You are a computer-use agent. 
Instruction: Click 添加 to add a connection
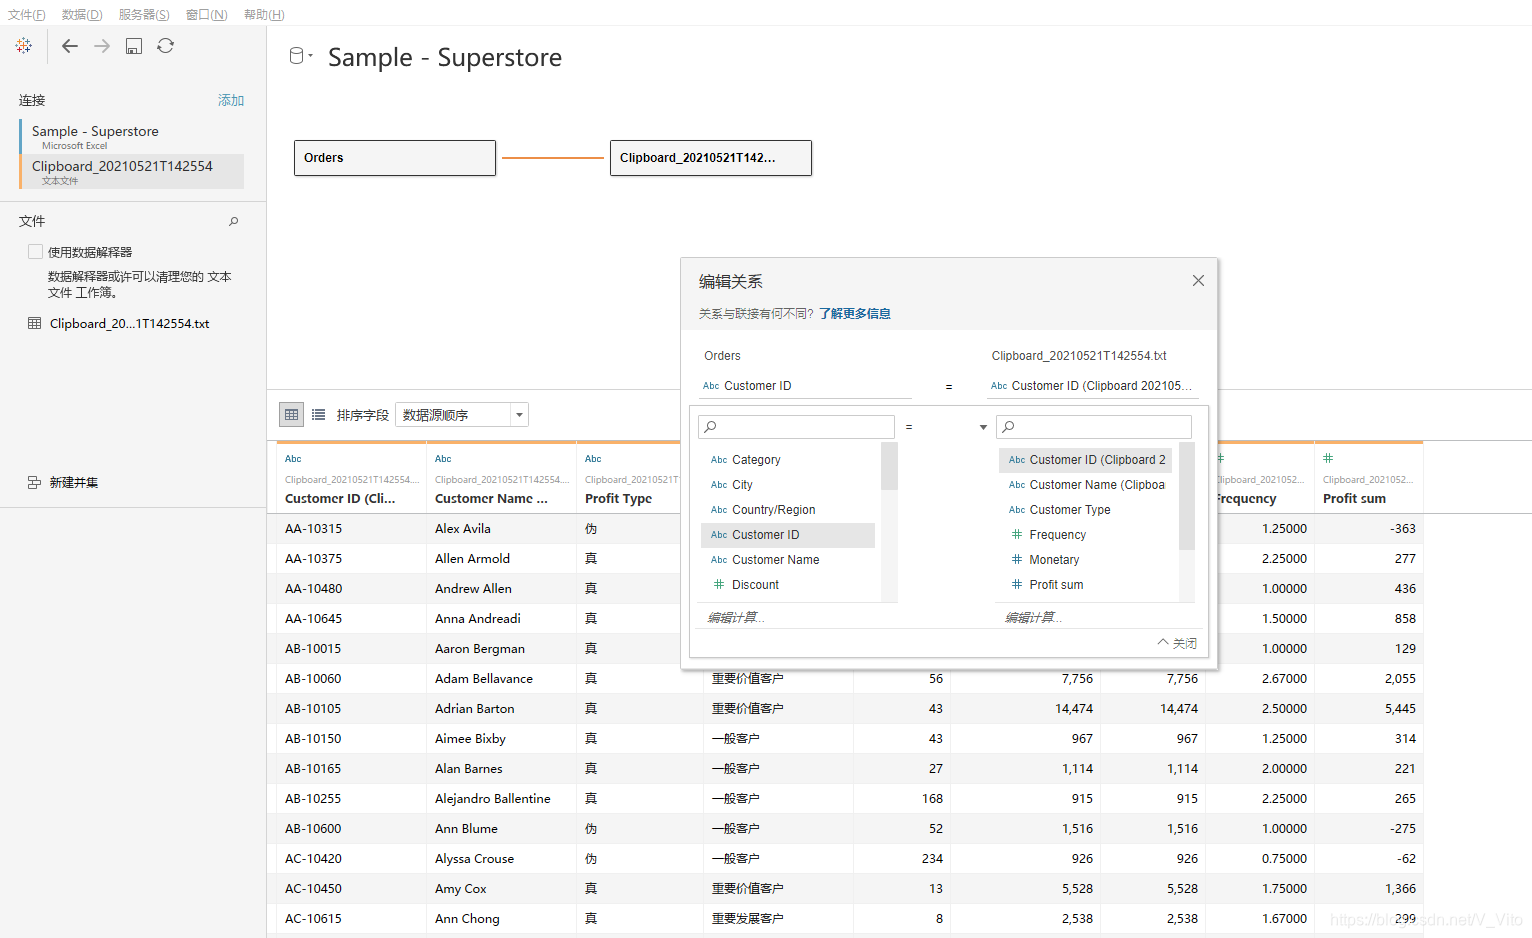tap(231, 100)
